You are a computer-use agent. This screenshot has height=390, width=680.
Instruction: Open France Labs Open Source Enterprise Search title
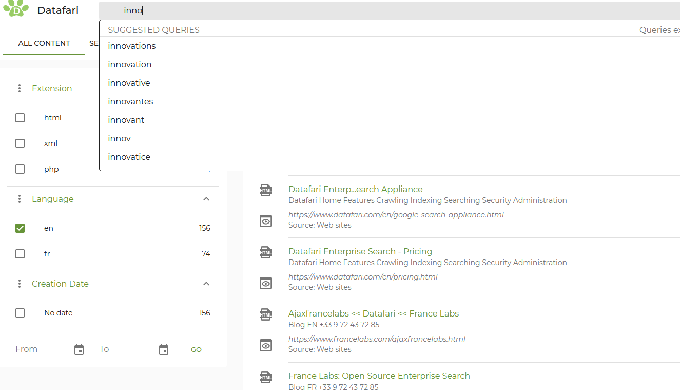pos(379,376)
